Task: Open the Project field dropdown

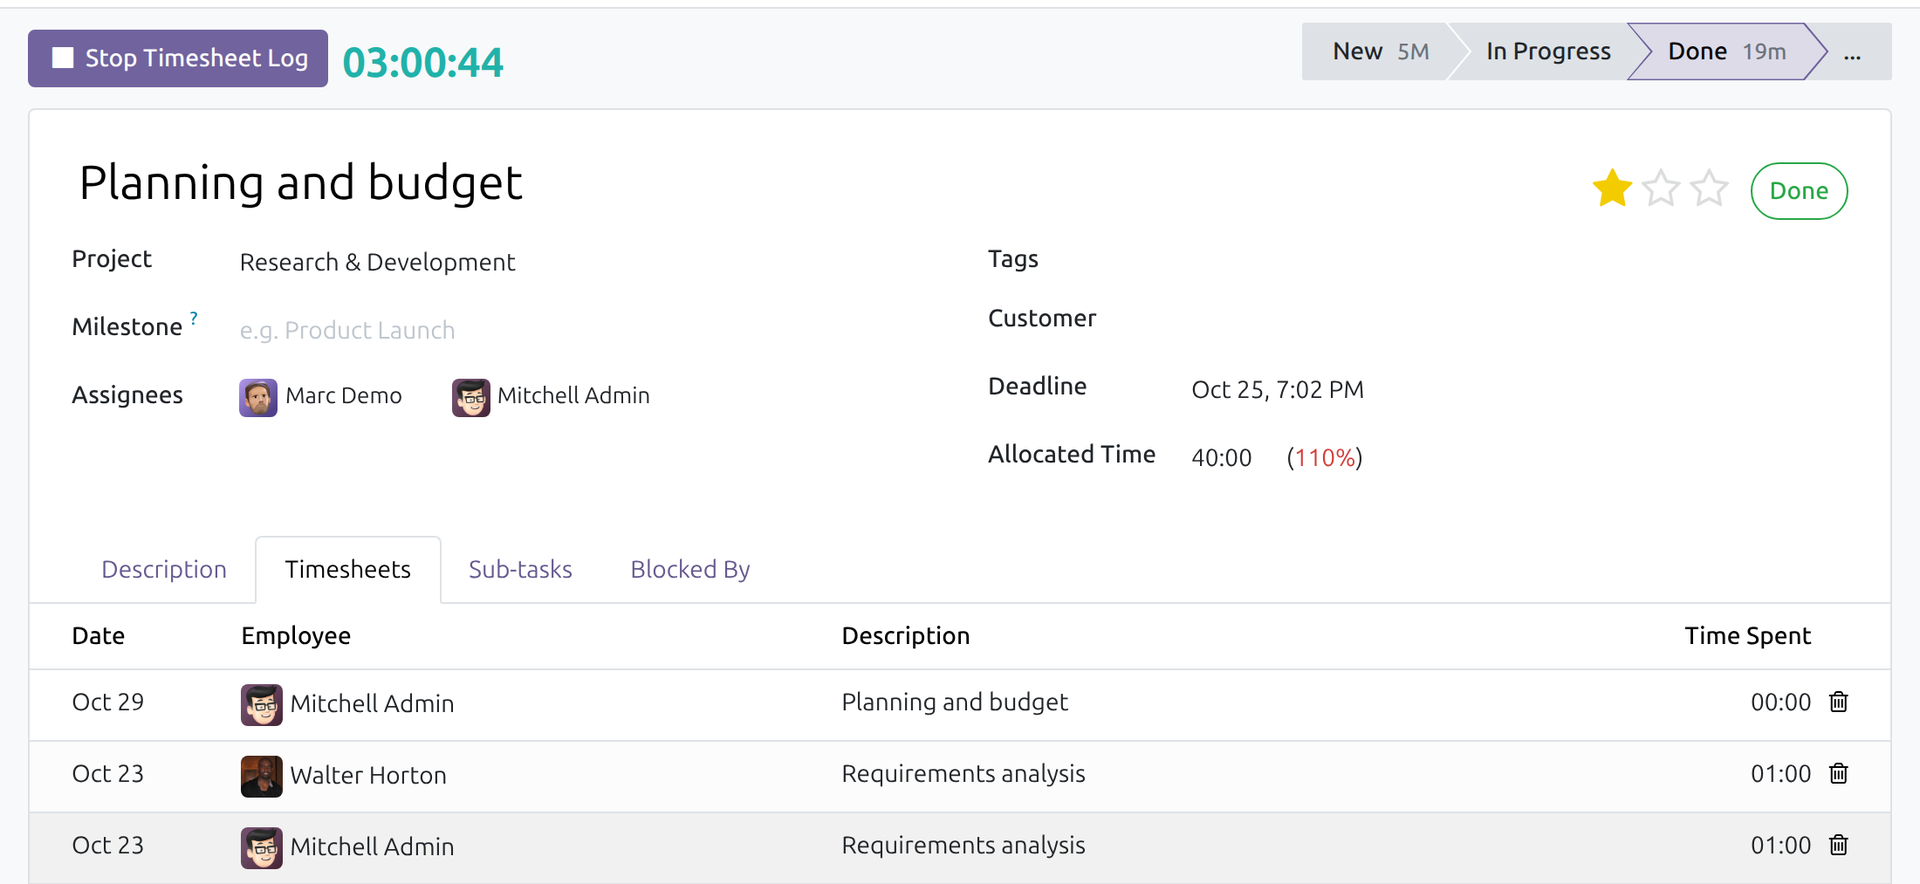Action: click(580, 262)
